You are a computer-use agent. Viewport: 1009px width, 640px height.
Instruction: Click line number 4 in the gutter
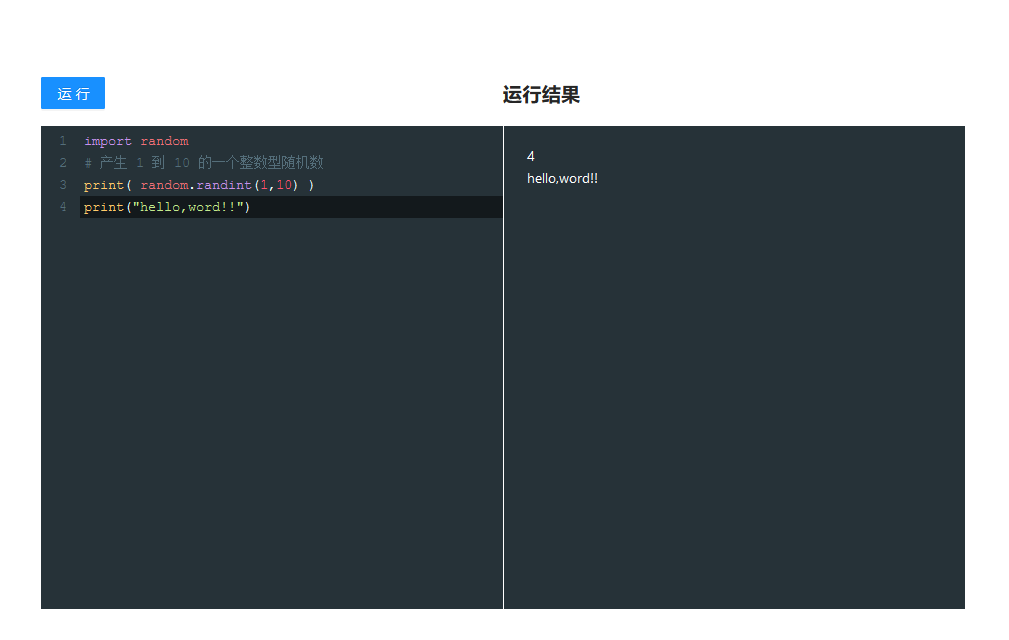pyautogui.click(x=62, y=206)
